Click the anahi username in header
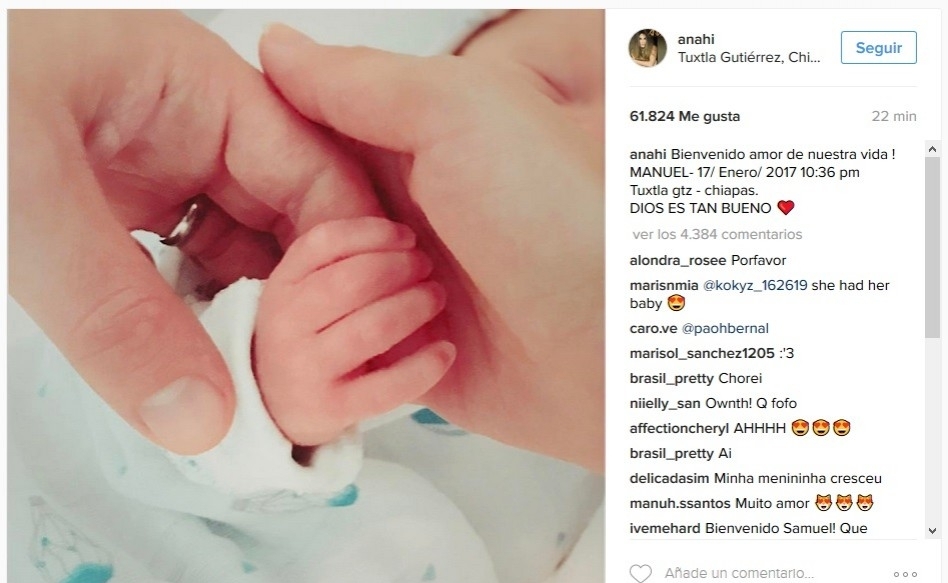This screenshot has width=948, height=583. click(x=696, y=39)
